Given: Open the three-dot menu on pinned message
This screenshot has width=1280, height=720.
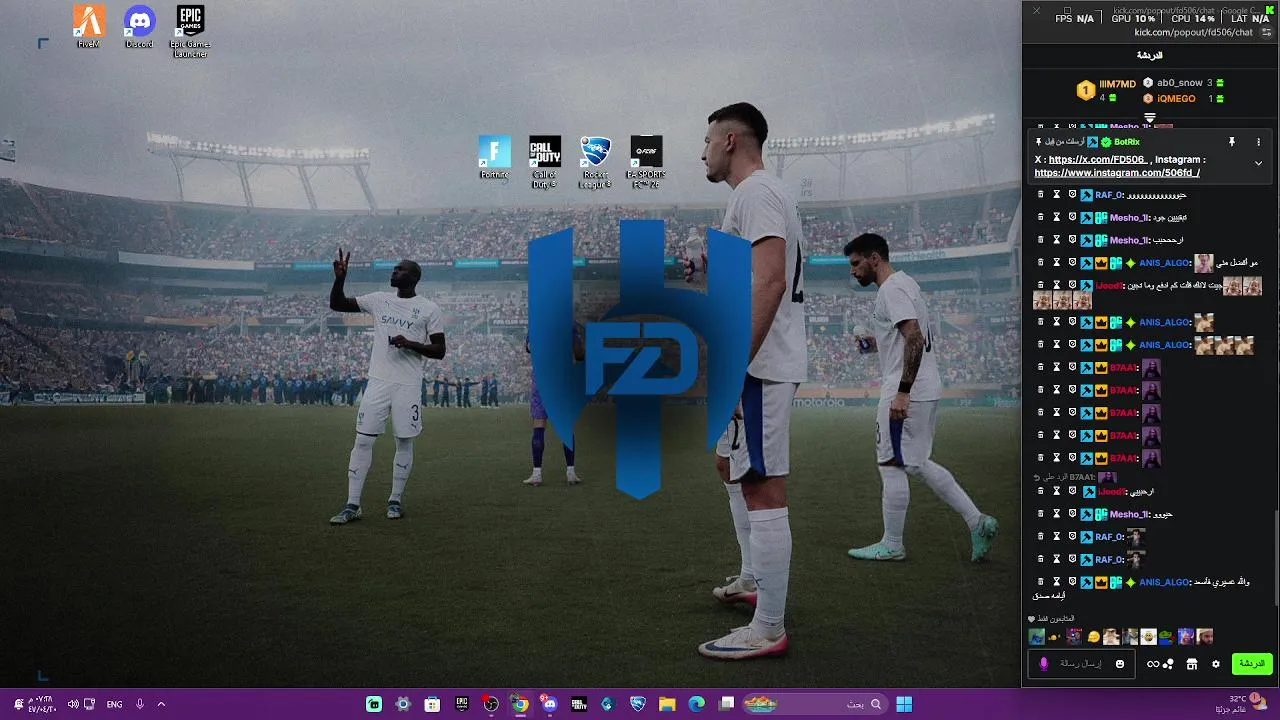Looking at the screenshot, I should click(x=1258, y=142).
